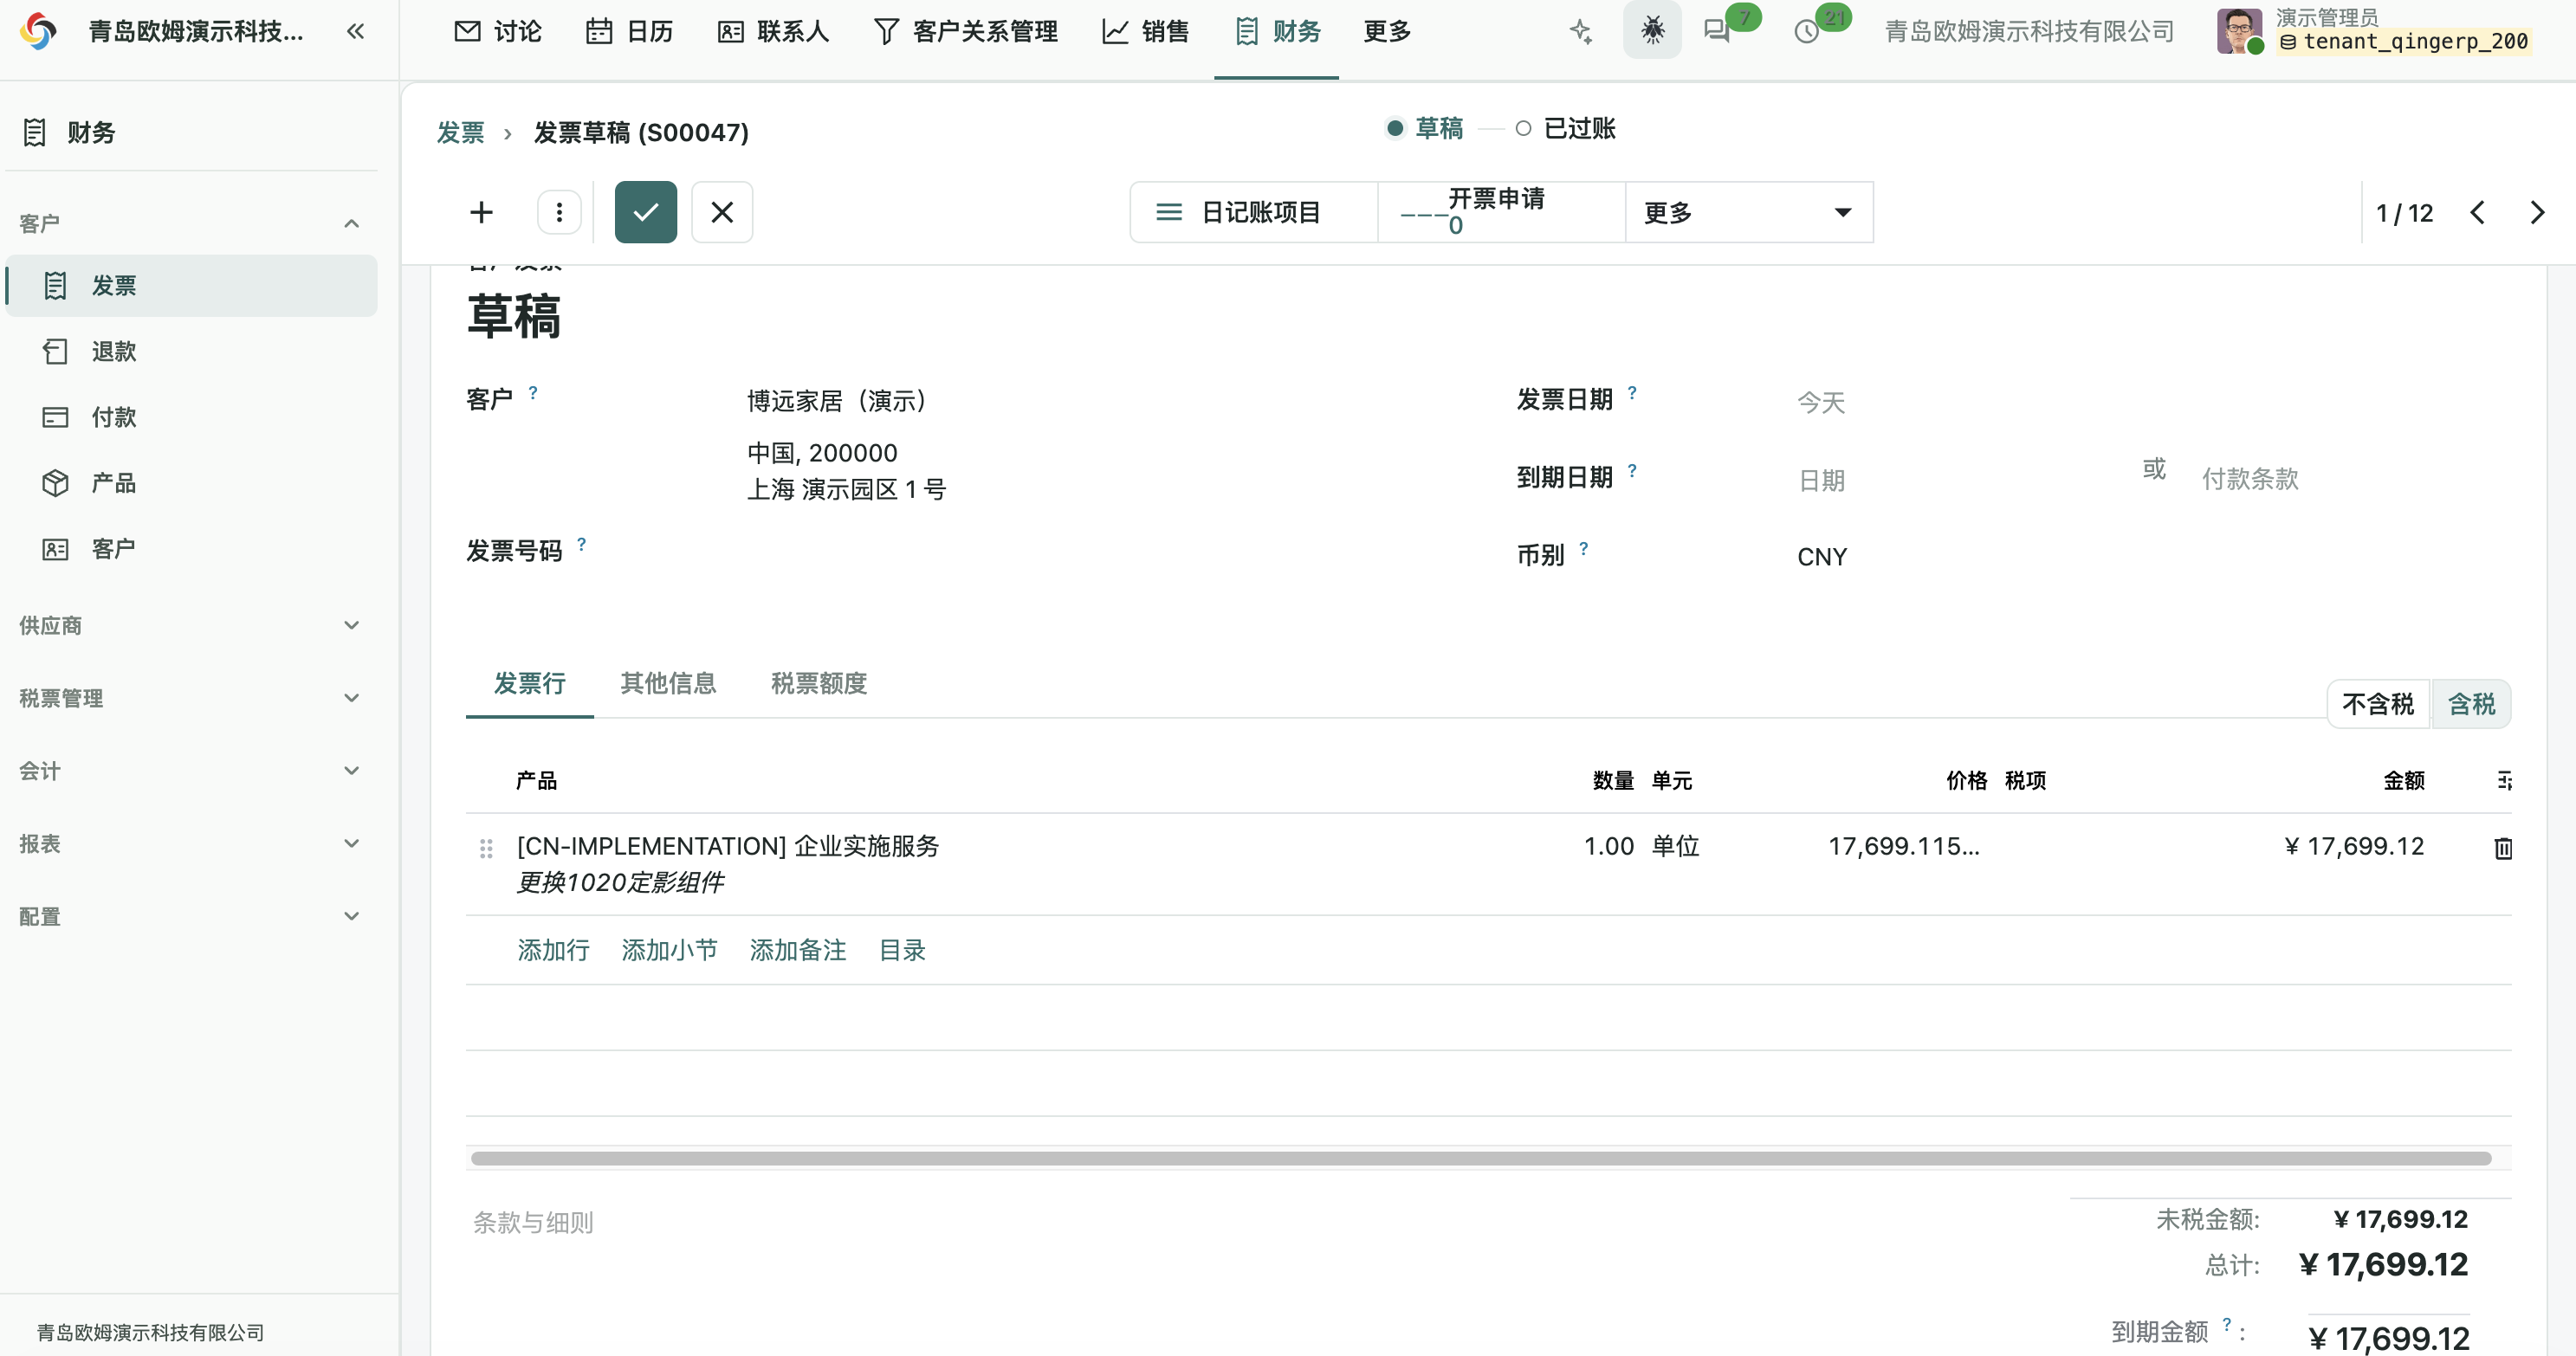
Task: Switch to the 其他信息 tab
Action: [x=668, y=683]
